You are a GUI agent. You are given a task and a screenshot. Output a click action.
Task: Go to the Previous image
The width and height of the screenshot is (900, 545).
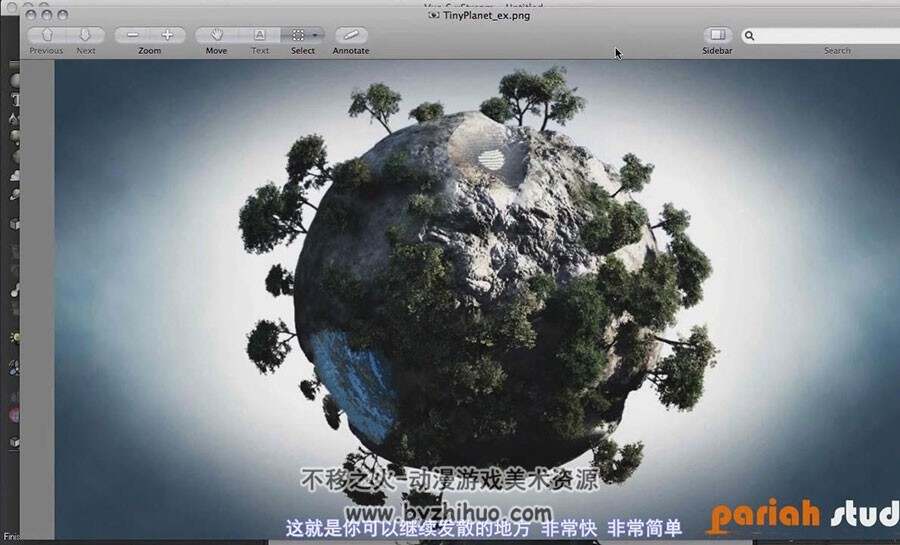point(47,35)
